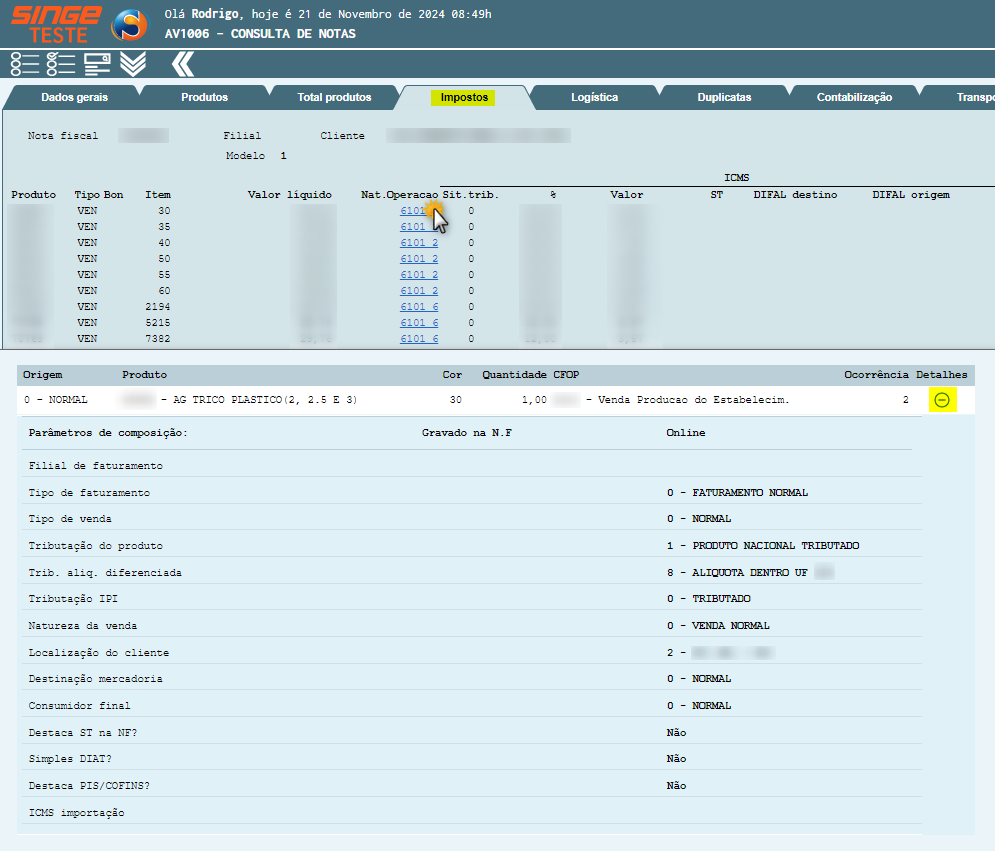Open the Duplicatas tab
The height and width of the screenshot is (851, 995).
(724, 97)
